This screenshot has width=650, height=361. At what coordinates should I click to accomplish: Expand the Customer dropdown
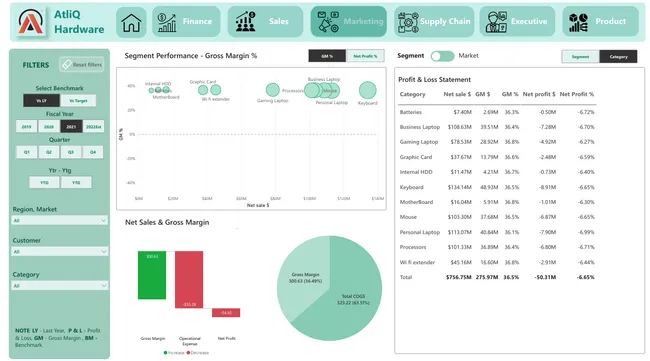(60, 252)
